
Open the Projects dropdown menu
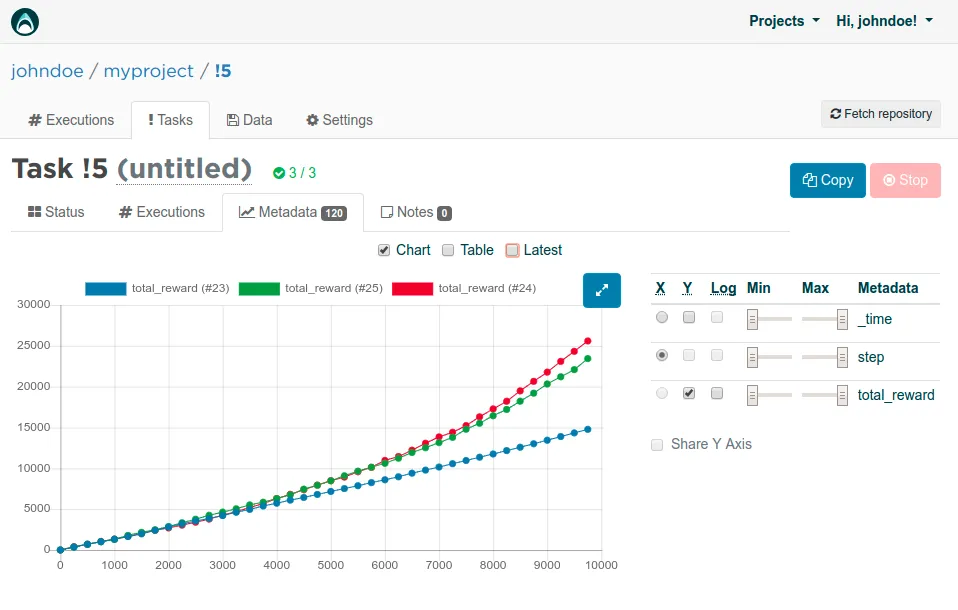[784, 21]
